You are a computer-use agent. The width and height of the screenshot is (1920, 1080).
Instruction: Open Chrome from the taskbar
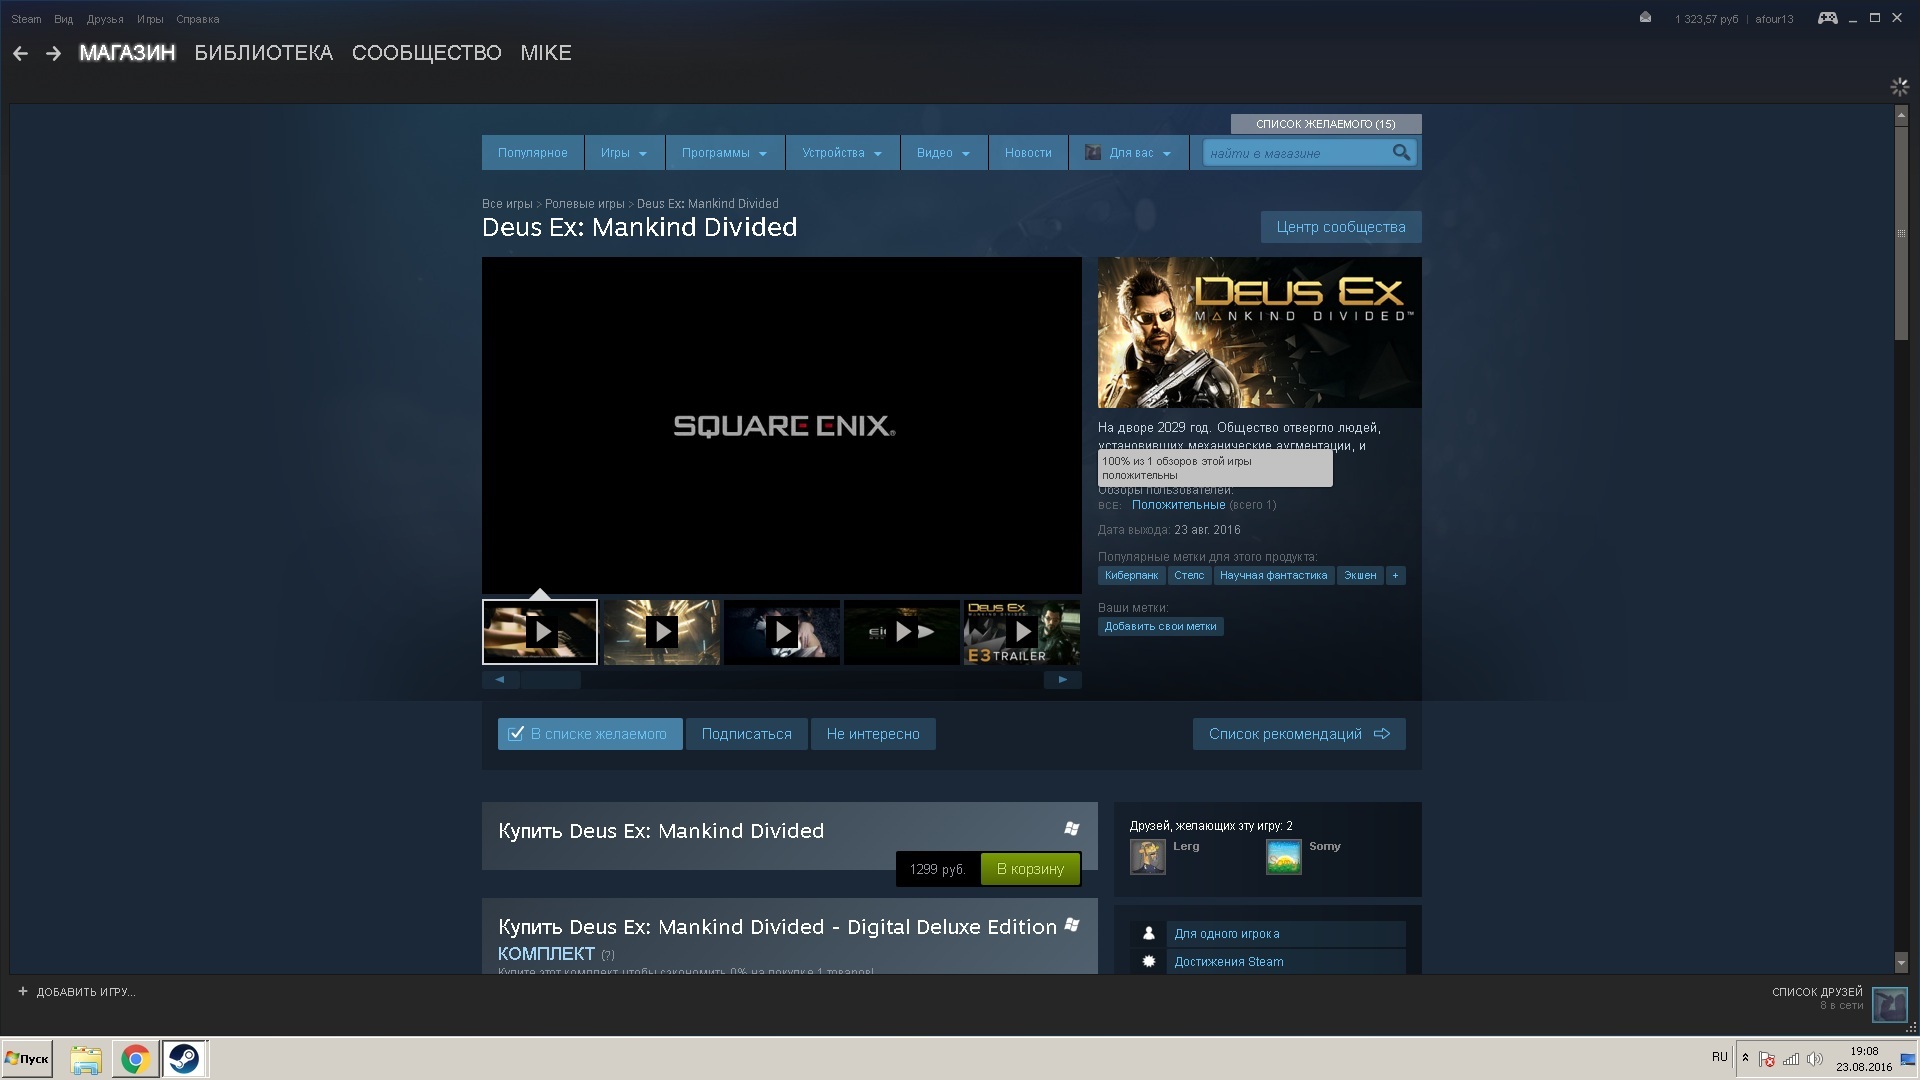[x=135, y=1059]
